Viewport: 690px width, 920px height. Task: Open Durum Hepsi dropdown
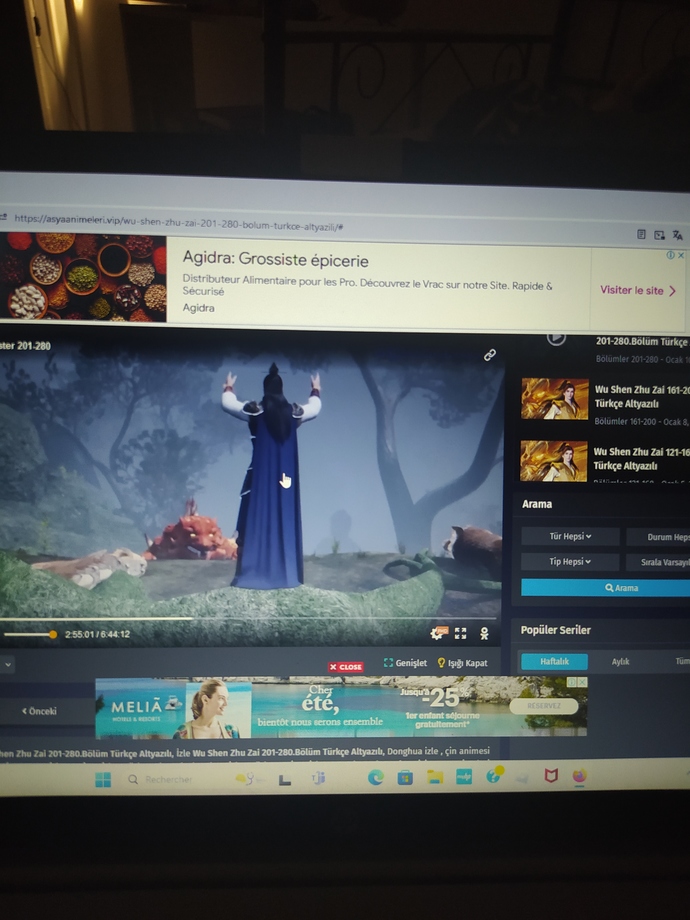pos(658,537)
